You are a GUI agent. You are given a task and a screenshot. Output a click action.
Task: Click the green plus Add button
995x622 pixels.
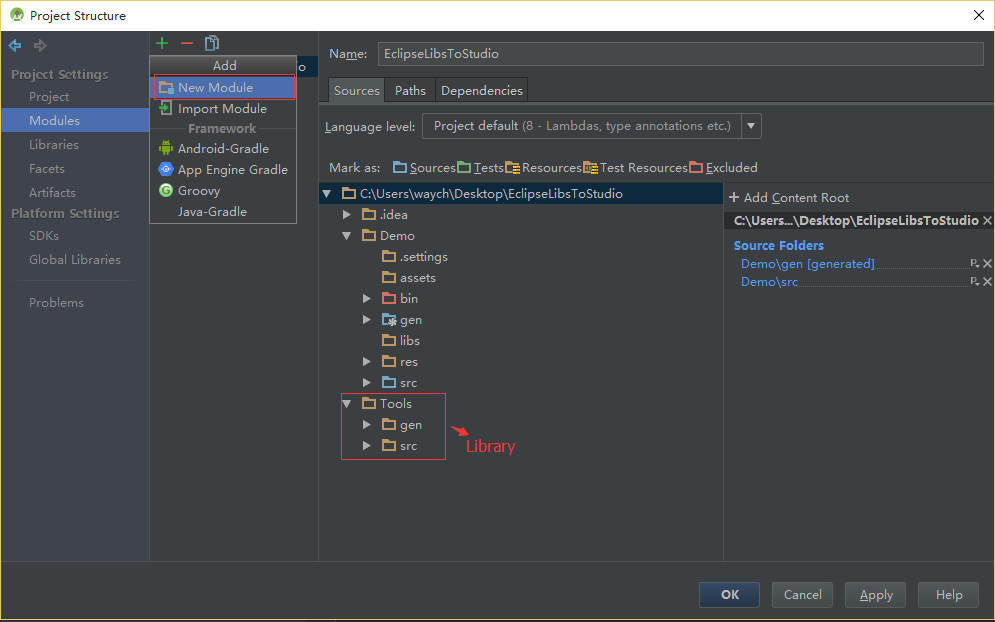pyautogui.click(x=162, y=43)
